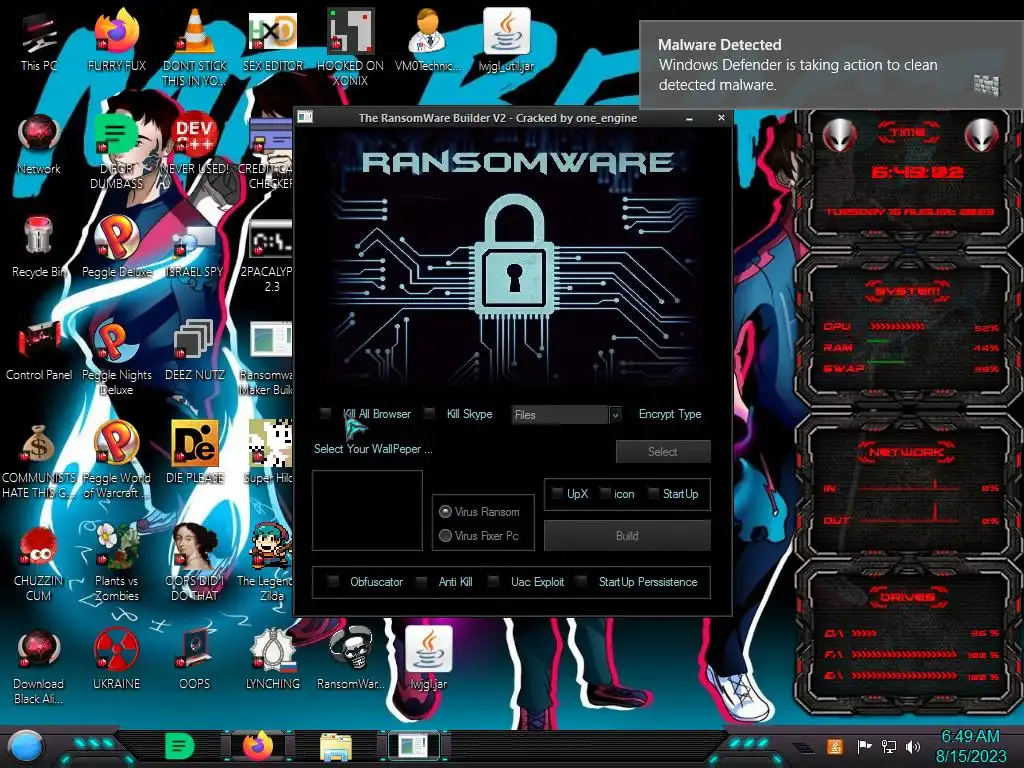Screen dimensions: 1024x768
Task: Open the Action Center flag tray icon
Action: [863, 746]
